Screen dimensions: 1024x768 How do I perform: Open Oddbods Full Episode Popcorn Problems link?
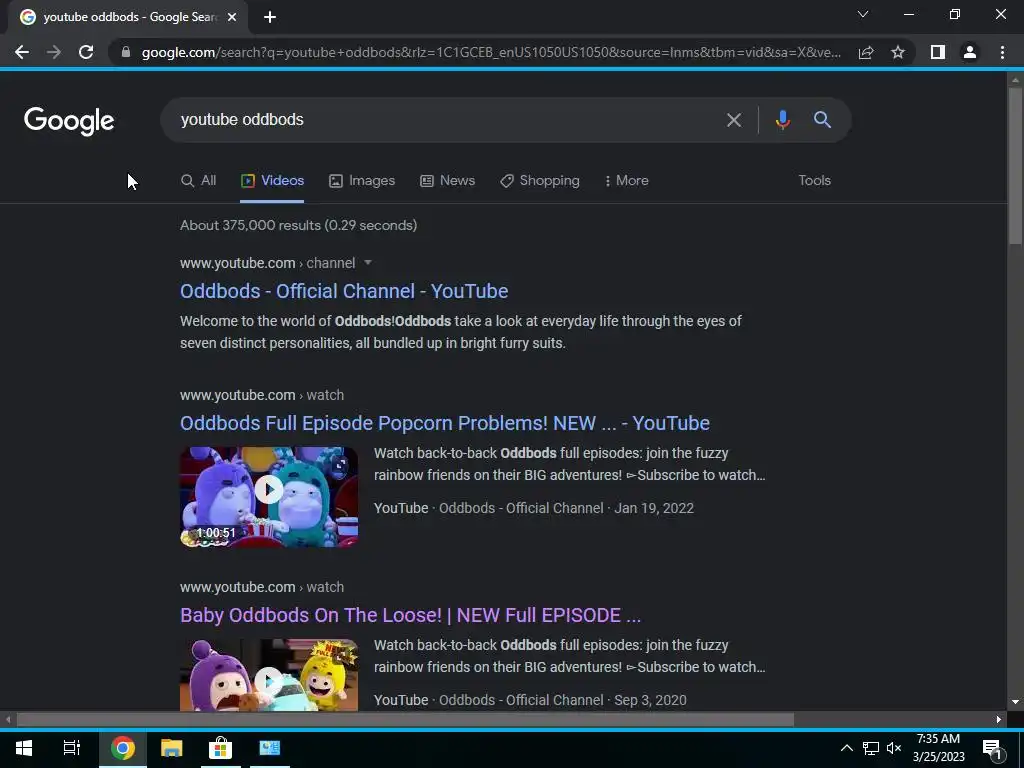click(x=445, y=423)
